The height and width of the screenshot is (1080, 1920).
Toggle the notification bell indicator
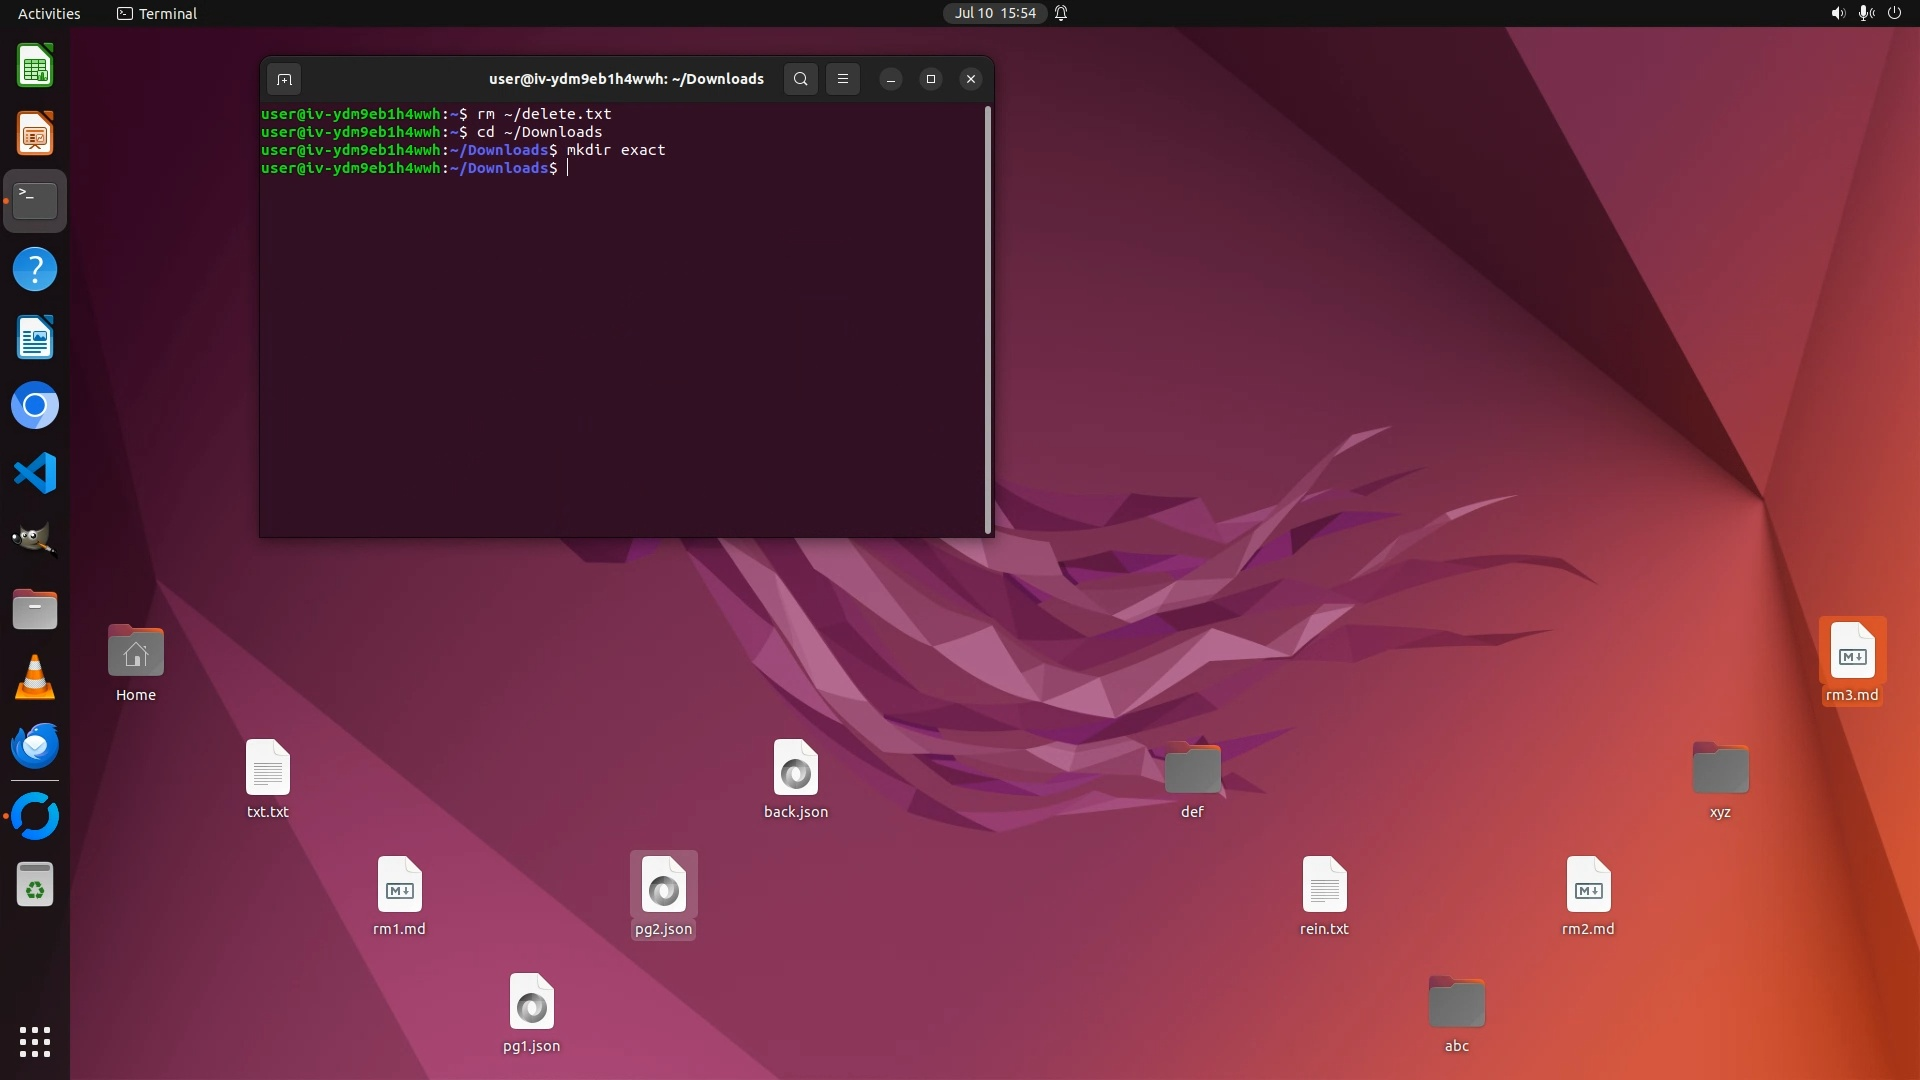(1061, 13)
